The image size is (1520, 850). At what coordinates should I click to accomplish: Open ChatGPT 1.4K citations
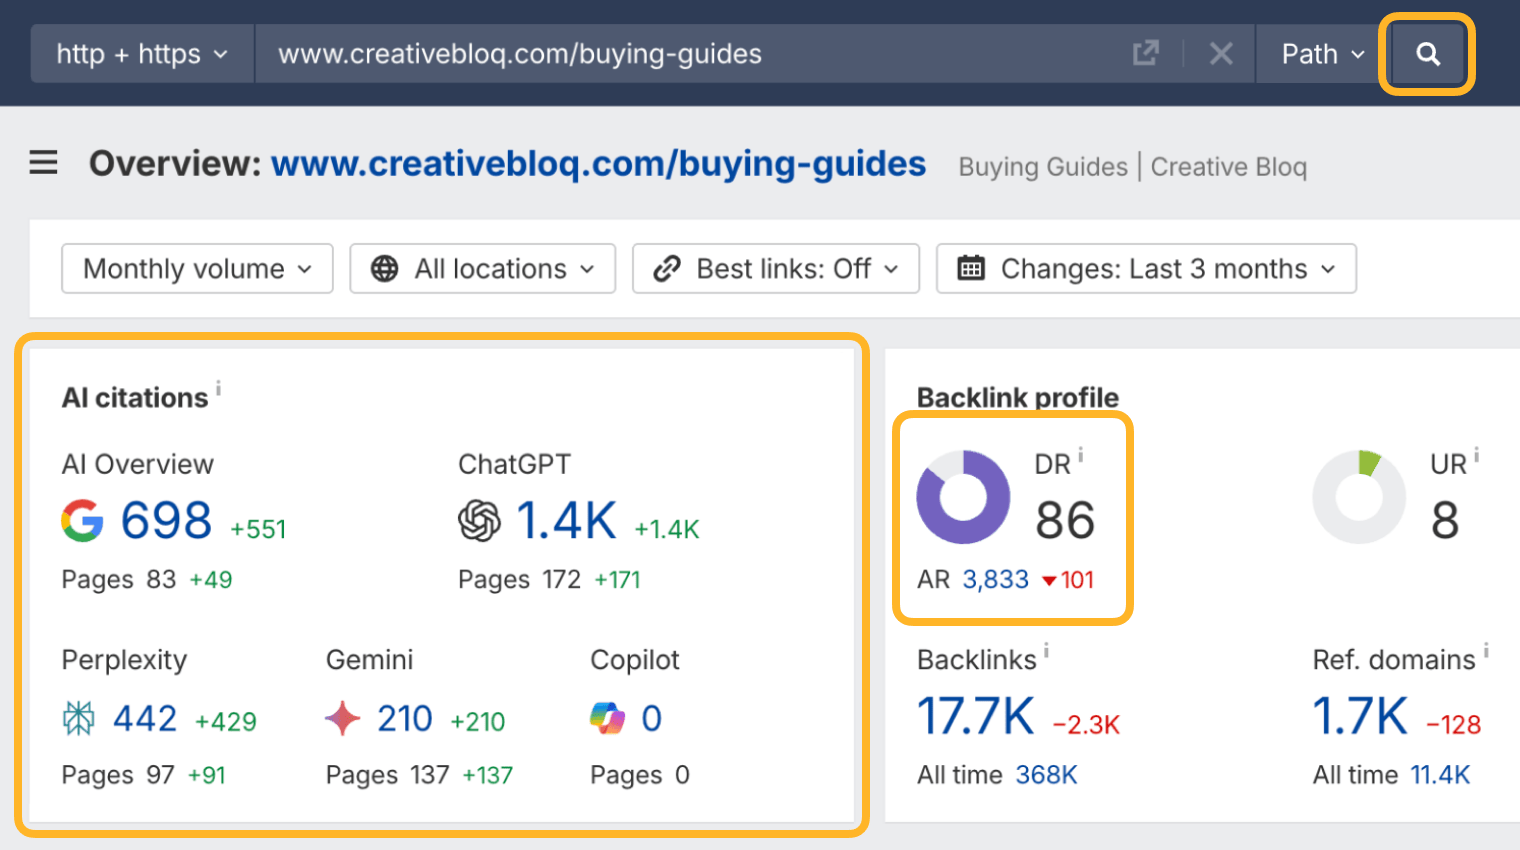pos(566,521)
